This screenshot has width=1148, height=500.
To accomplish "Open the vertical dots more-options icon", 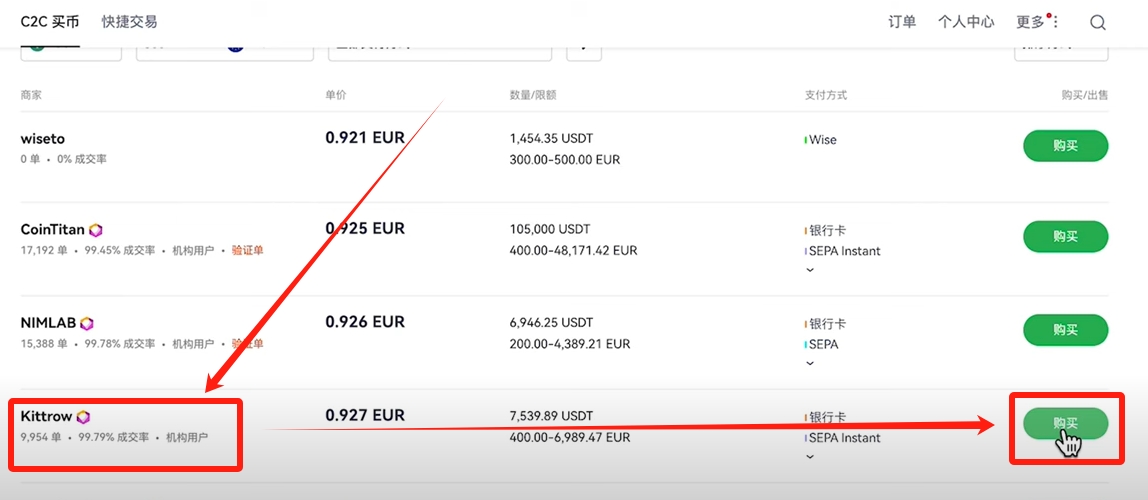I will (1056, 22).
